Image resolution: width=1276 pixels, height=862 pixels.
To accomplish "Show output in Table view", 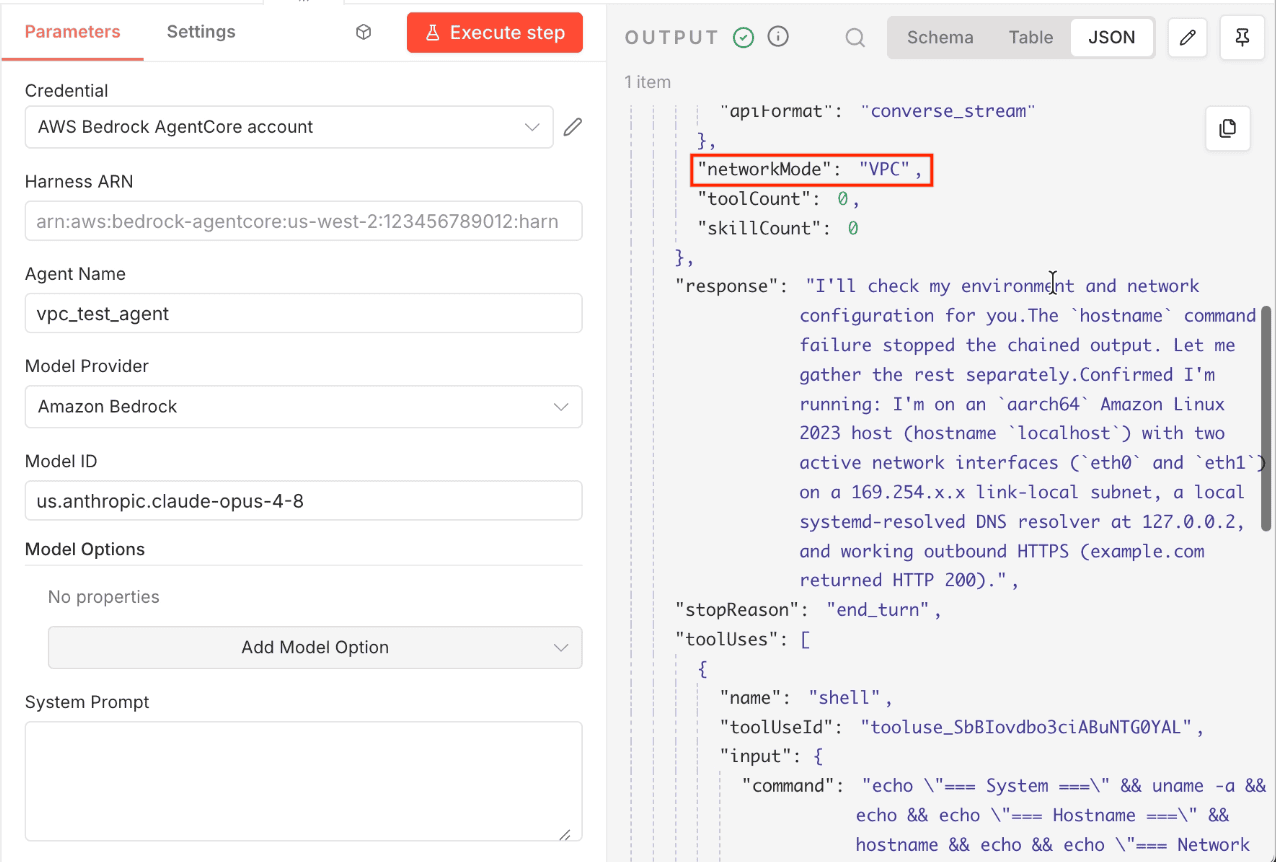I will (x=1030, y=38).
